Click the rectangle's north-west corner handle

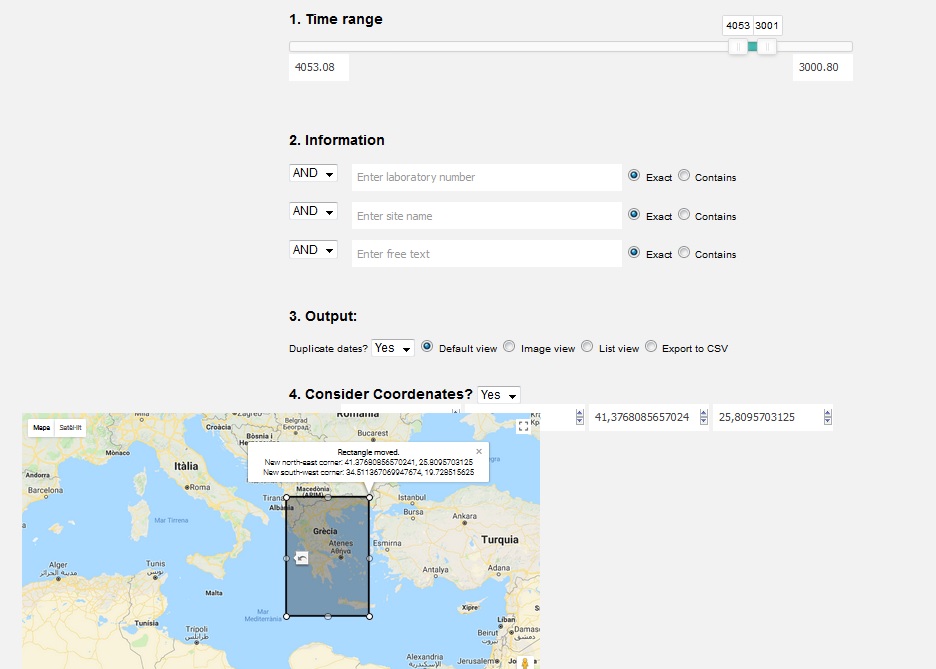287,497
